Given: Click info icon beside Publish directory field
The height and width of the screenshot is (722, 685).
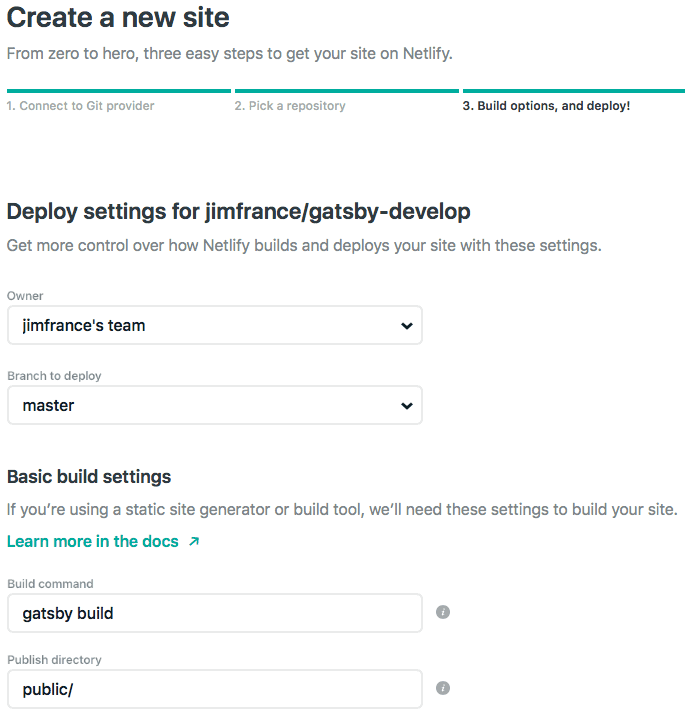Looking at the screenshot, I should 442,688.
